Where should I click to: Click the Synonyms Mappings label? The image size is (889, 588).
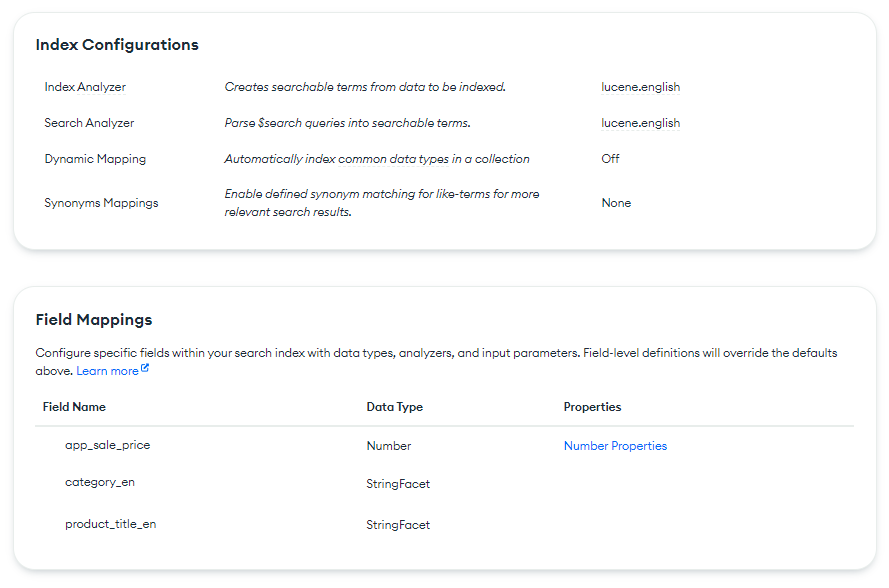[x=101, y=203]
